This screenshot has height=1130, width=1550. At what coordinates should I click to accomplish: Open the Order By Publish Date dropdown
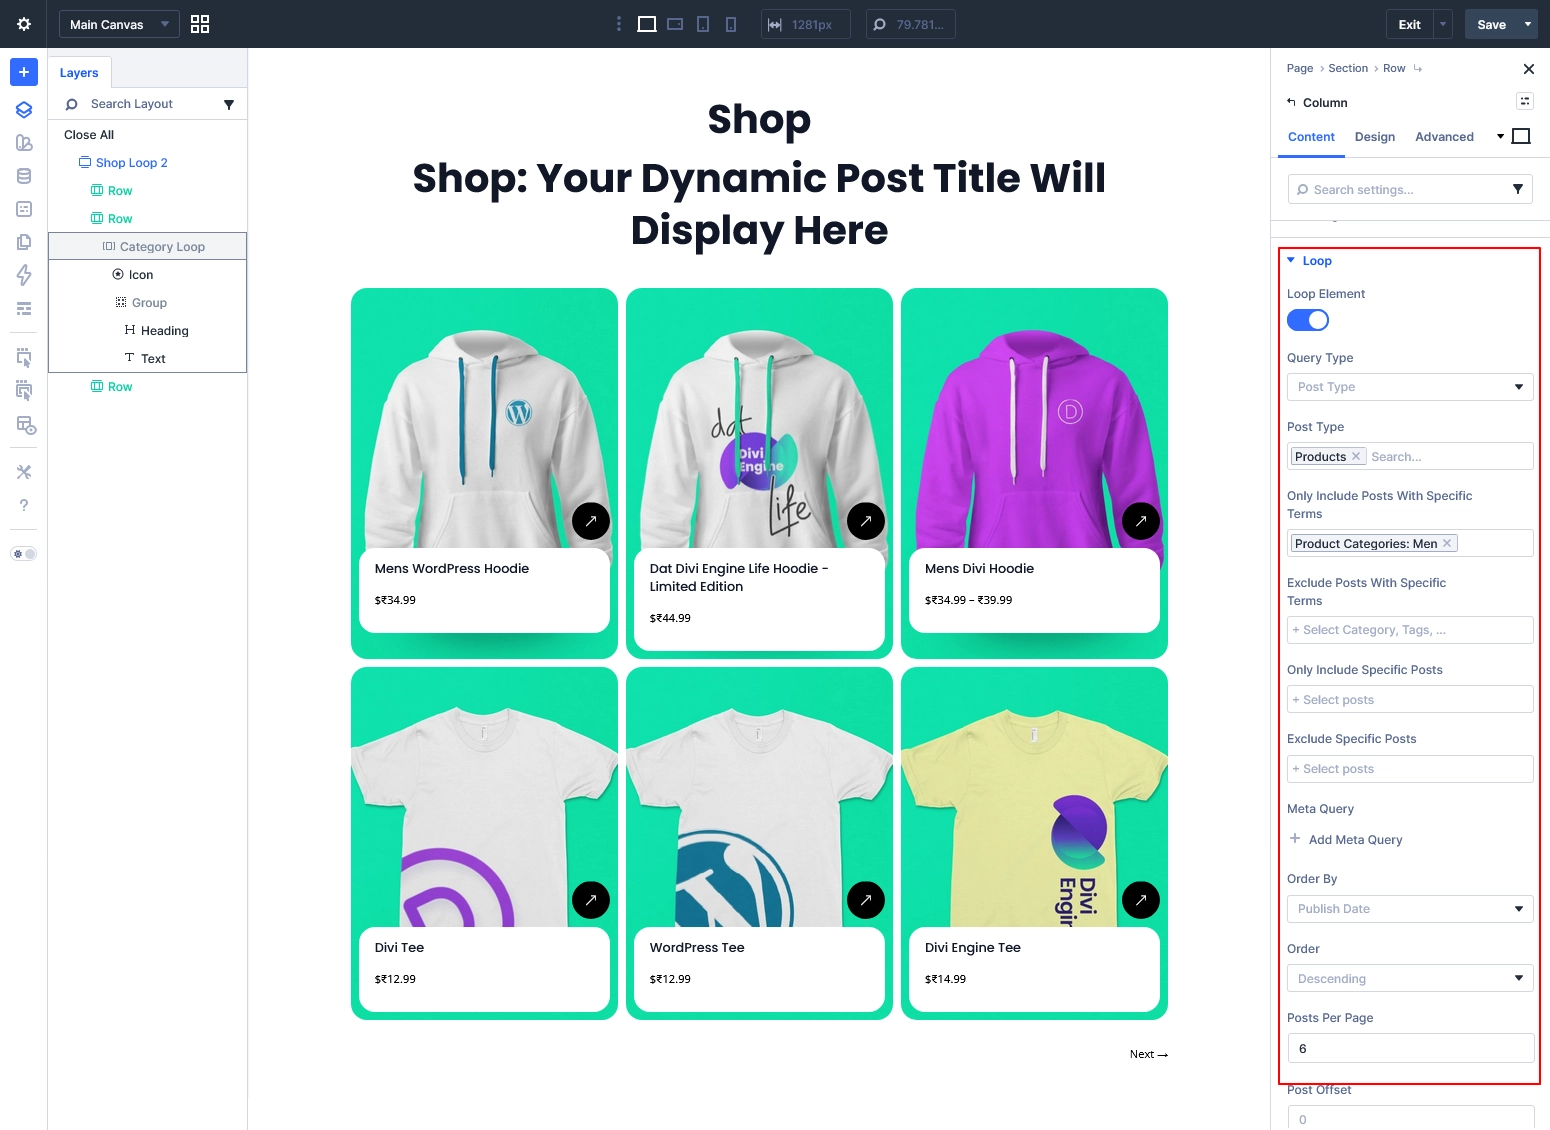[x=1409, y=909]
